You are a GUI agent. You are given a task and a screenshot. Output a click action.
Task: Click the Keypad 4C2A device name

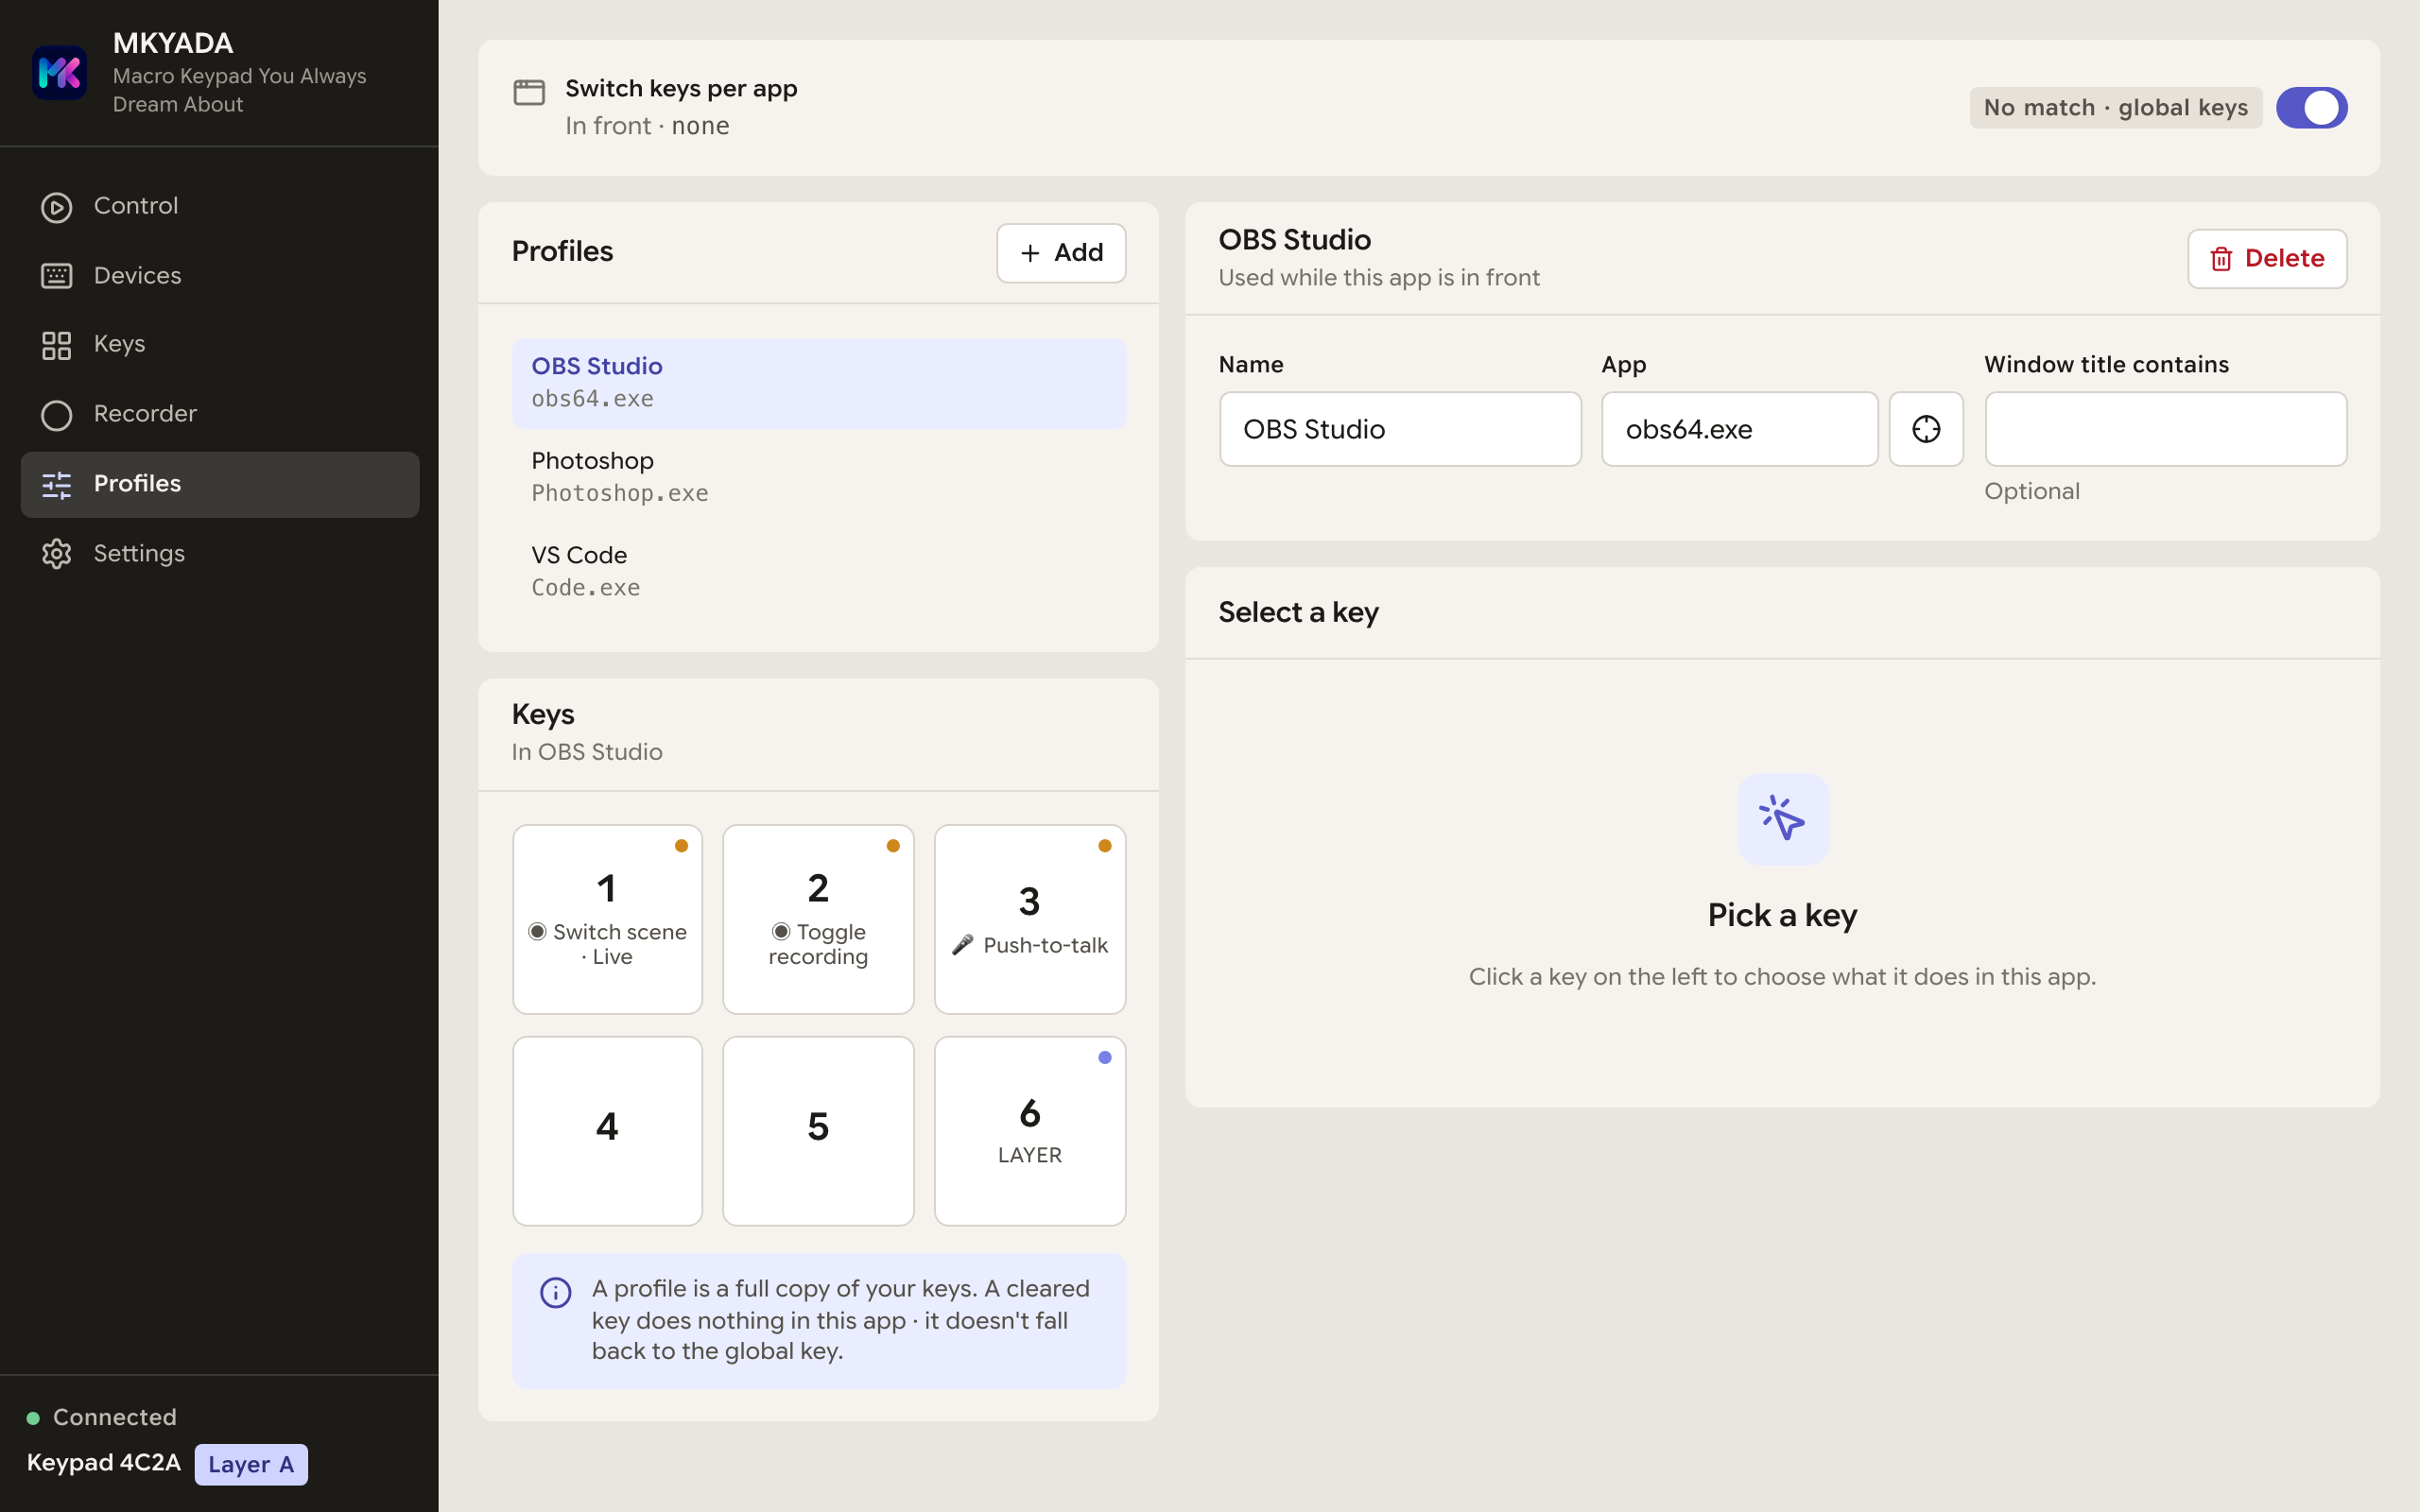(x=104, y=1463)
